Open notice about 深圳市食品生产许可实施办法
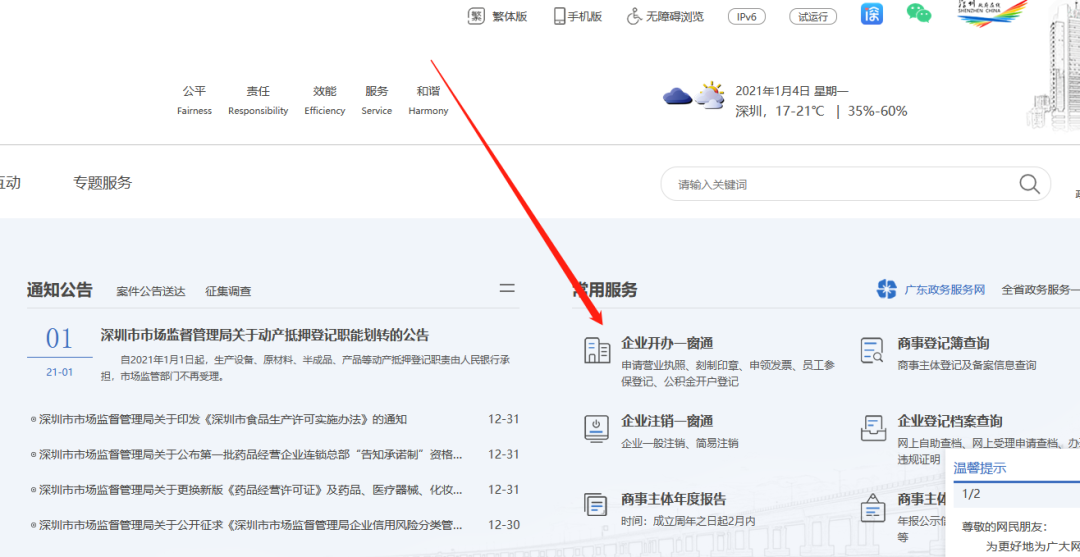The image size is (1080, 557). [223, 419]
